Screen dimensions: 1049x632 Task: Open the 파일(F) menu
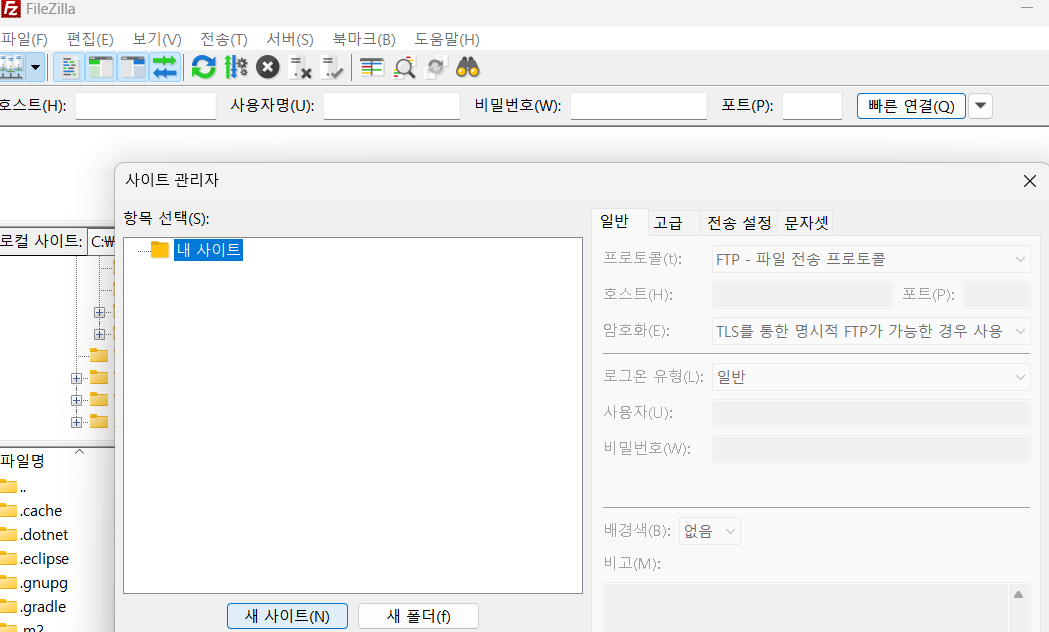coord(24,39)
